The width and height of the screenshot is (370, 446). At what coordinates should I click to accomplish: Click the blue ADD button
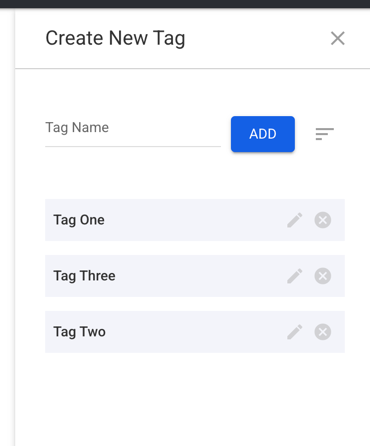[x=263, y=134]
